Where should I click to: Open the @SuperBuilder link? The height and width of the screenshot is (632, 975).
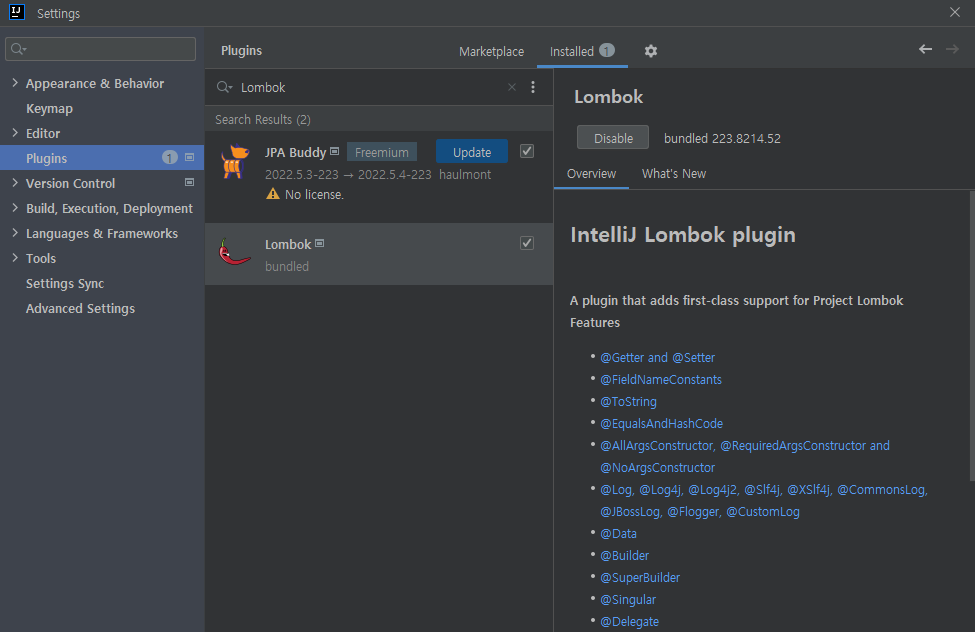click(640, 577)
